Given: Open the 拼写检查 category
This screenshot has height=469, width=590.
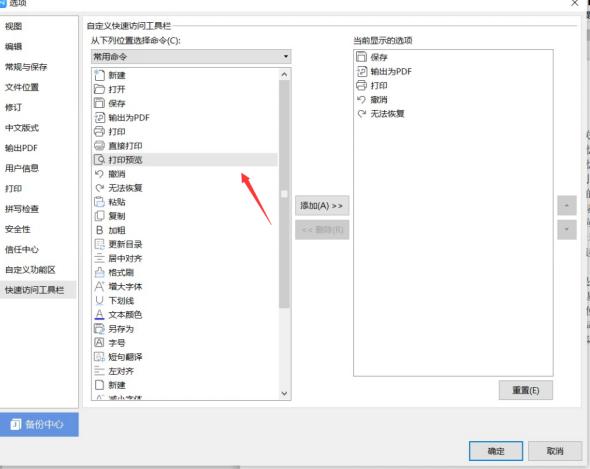Looking at the screenshot, I should coord(22,209).
